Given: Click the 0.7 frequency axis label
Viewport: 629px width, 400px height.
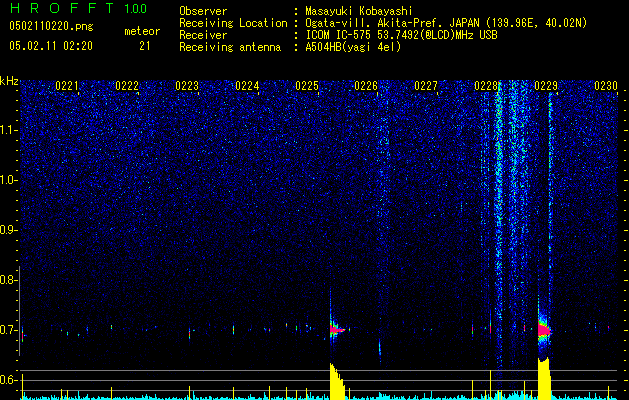Looking at the screenshot, I should click(x=7, y=330).
